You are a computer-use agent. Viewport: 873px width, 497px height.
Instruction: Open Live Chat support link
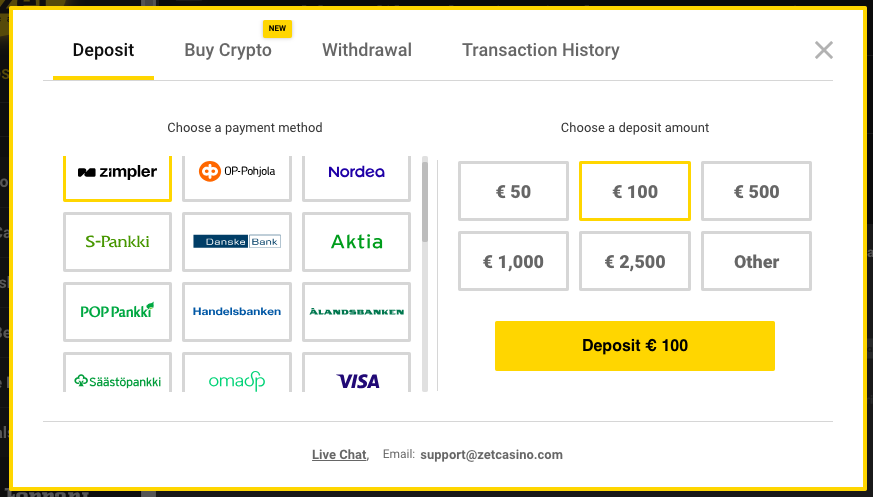[x=339, y=455]
